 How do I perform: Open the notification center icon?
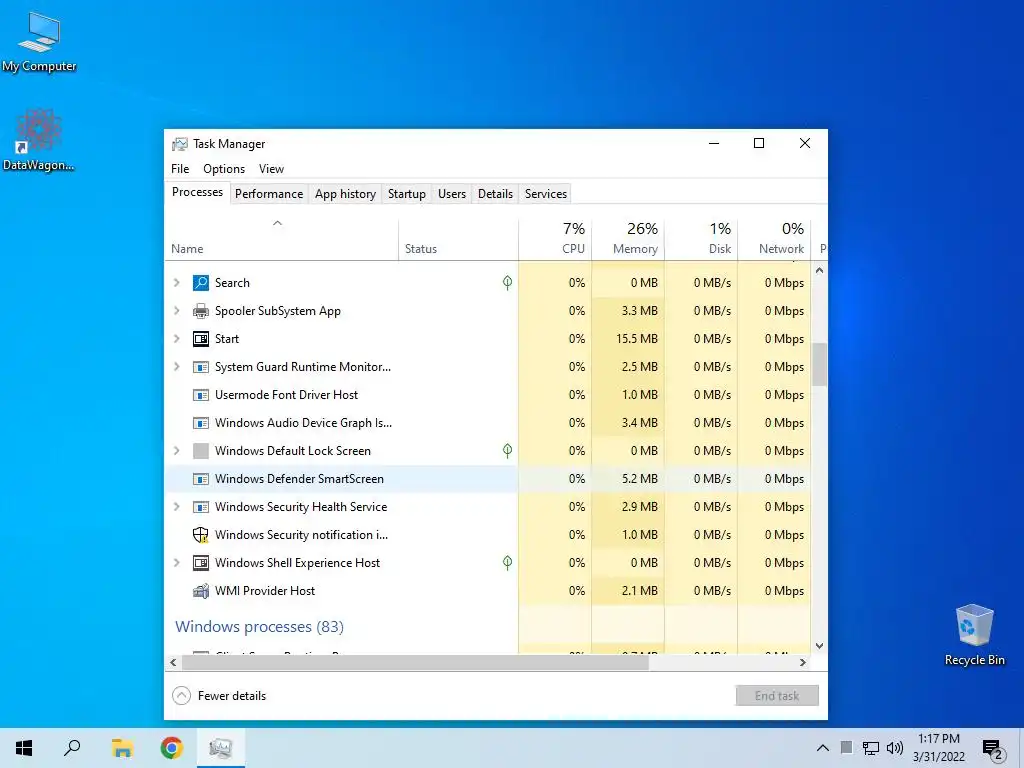pos(992,749)
